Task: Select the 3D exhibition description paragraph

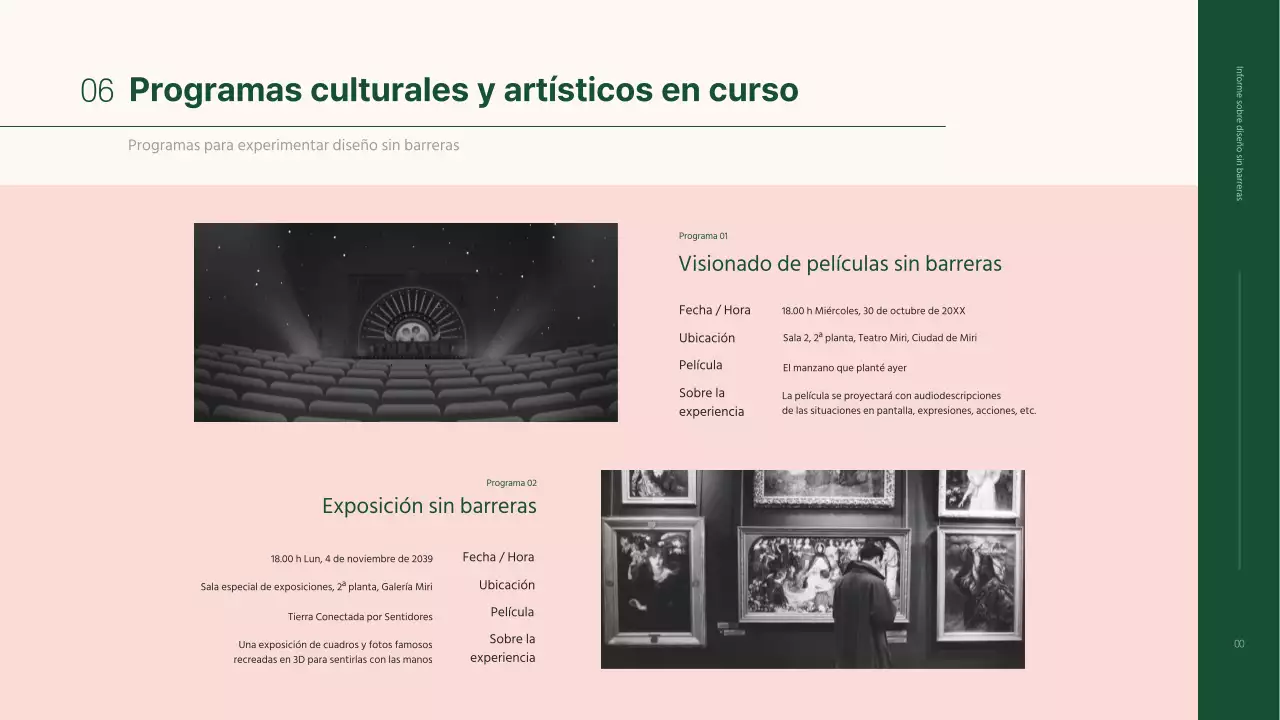Action: (x=334, y=652)
